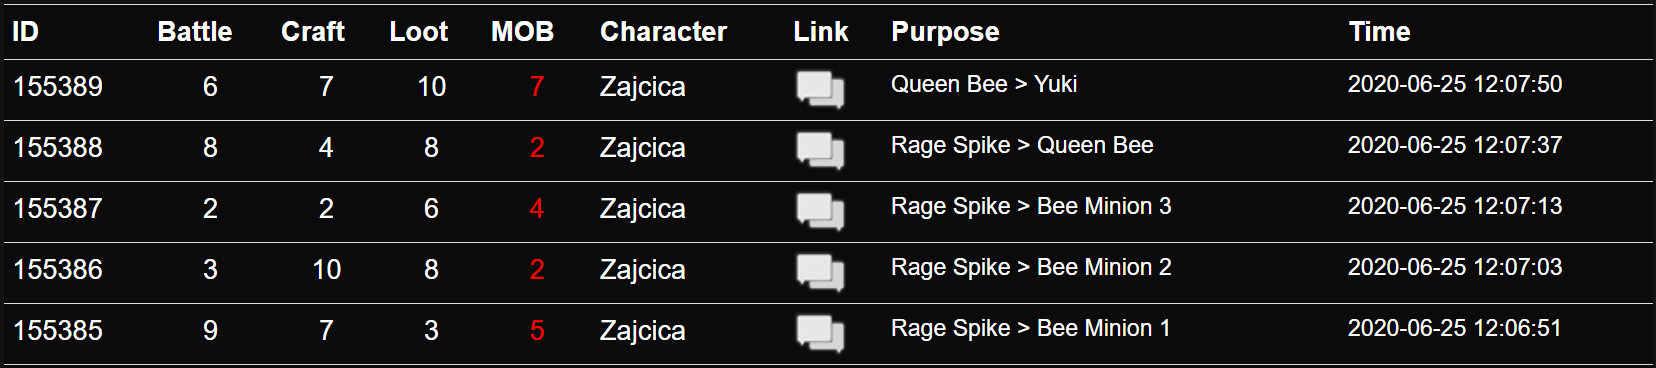The height and width of the screenshot is (368, 1656).
Task: Open chat link icon for roll 155386
Action: pos(820,272)
